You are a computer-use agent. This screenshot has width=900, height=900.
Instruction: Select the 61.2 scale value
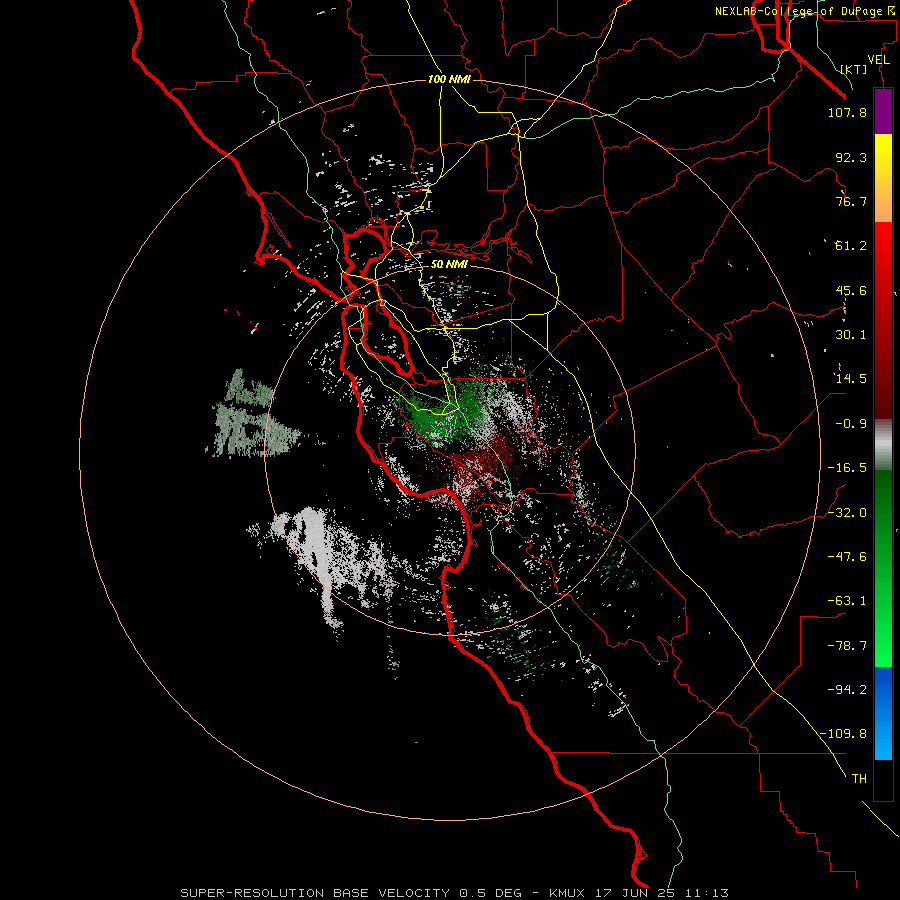[x=851, y=246]
